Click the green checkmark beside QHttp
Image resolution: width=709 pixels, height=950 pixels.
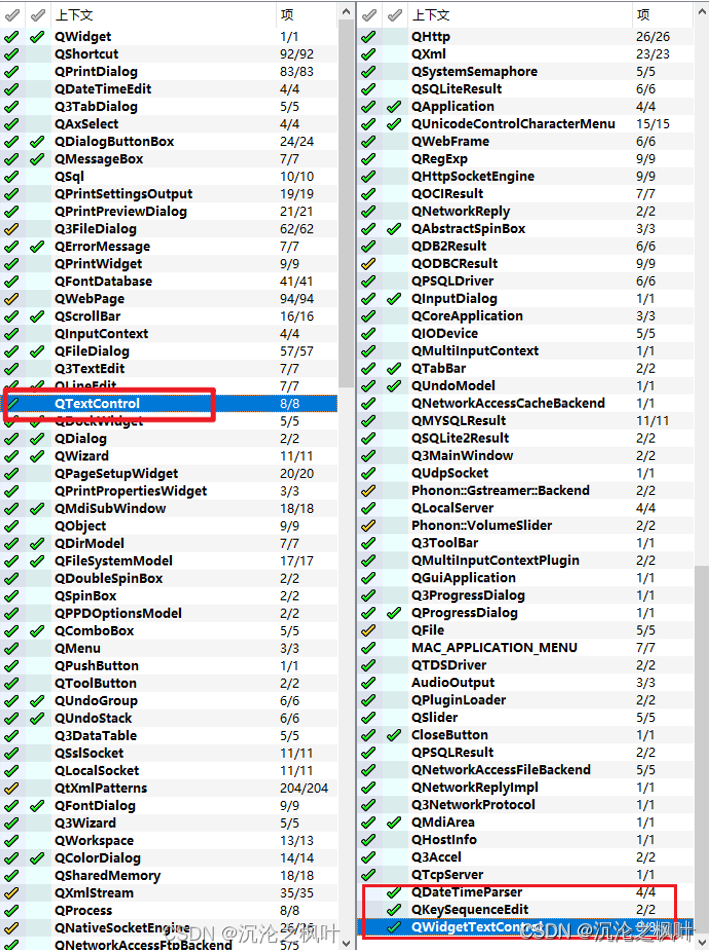tap(368, 36)
